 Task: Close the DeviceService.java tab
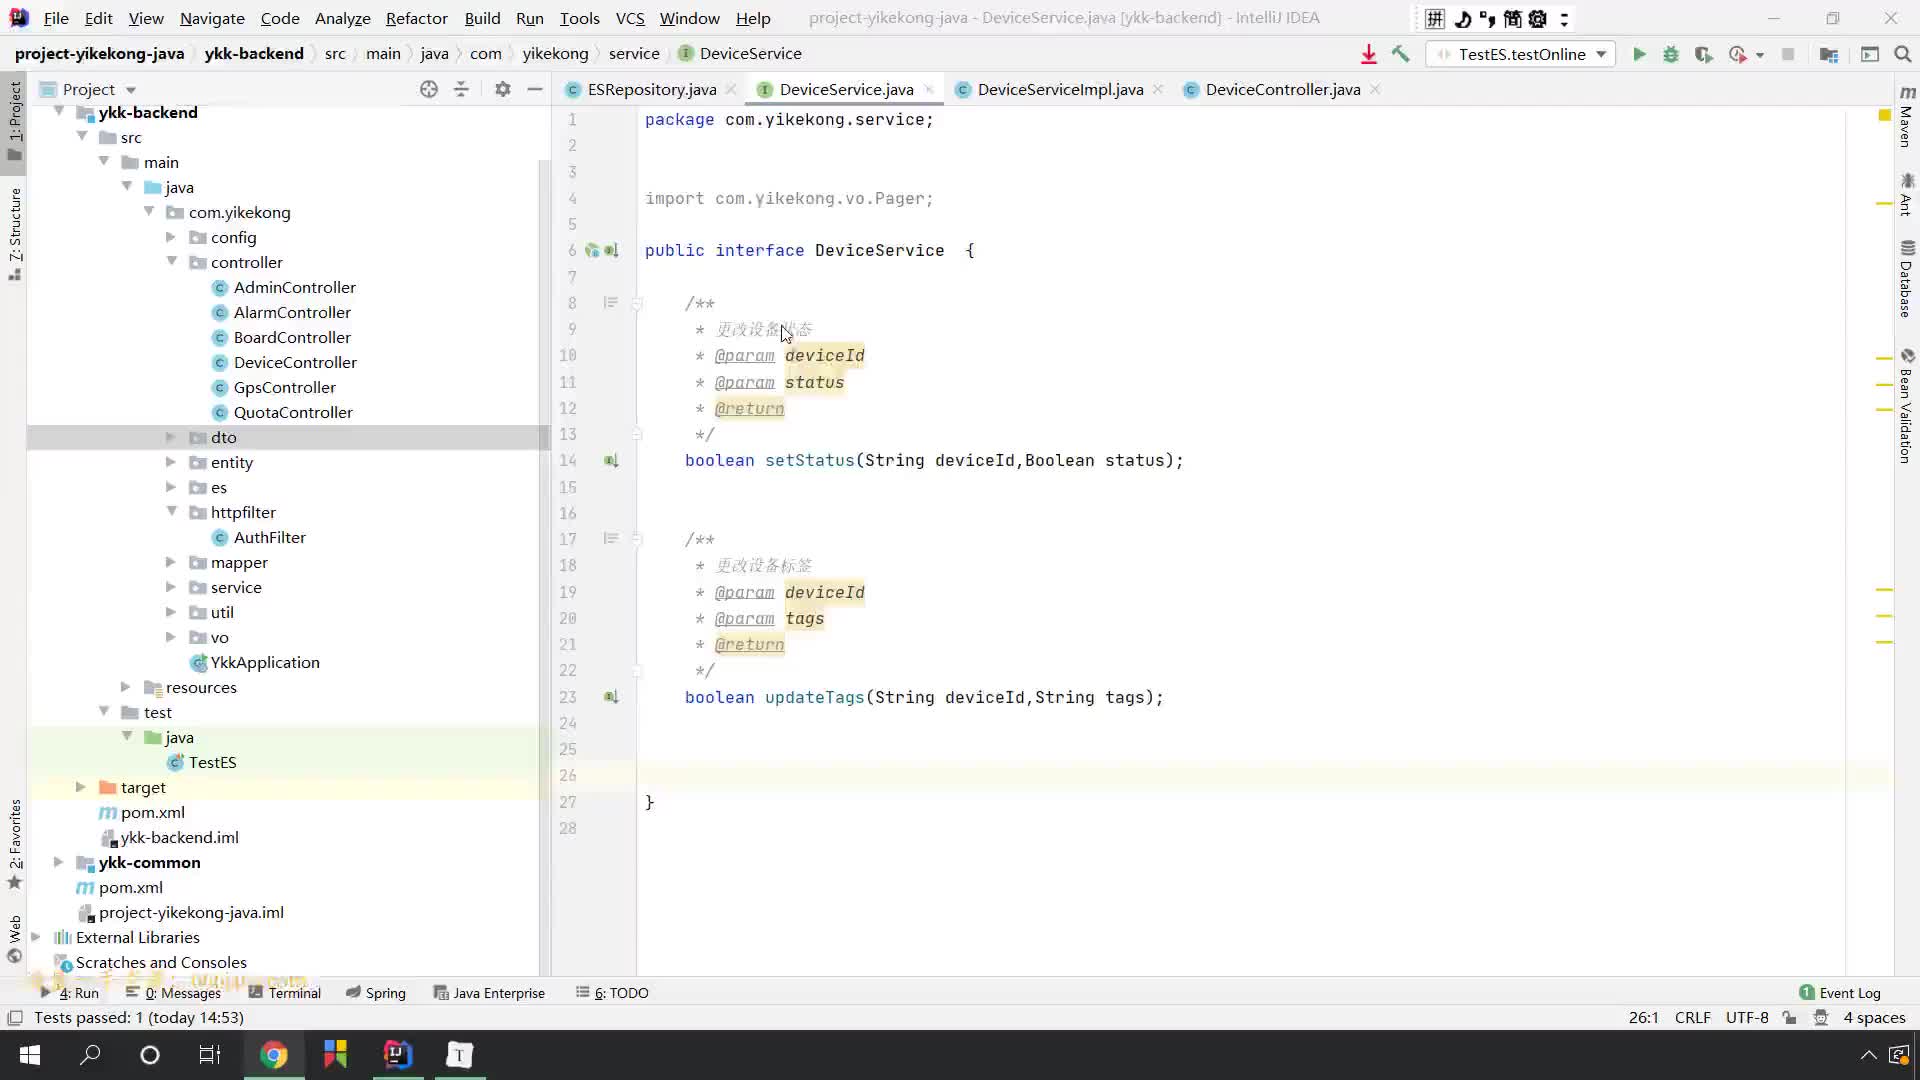(x=929, y=89)
